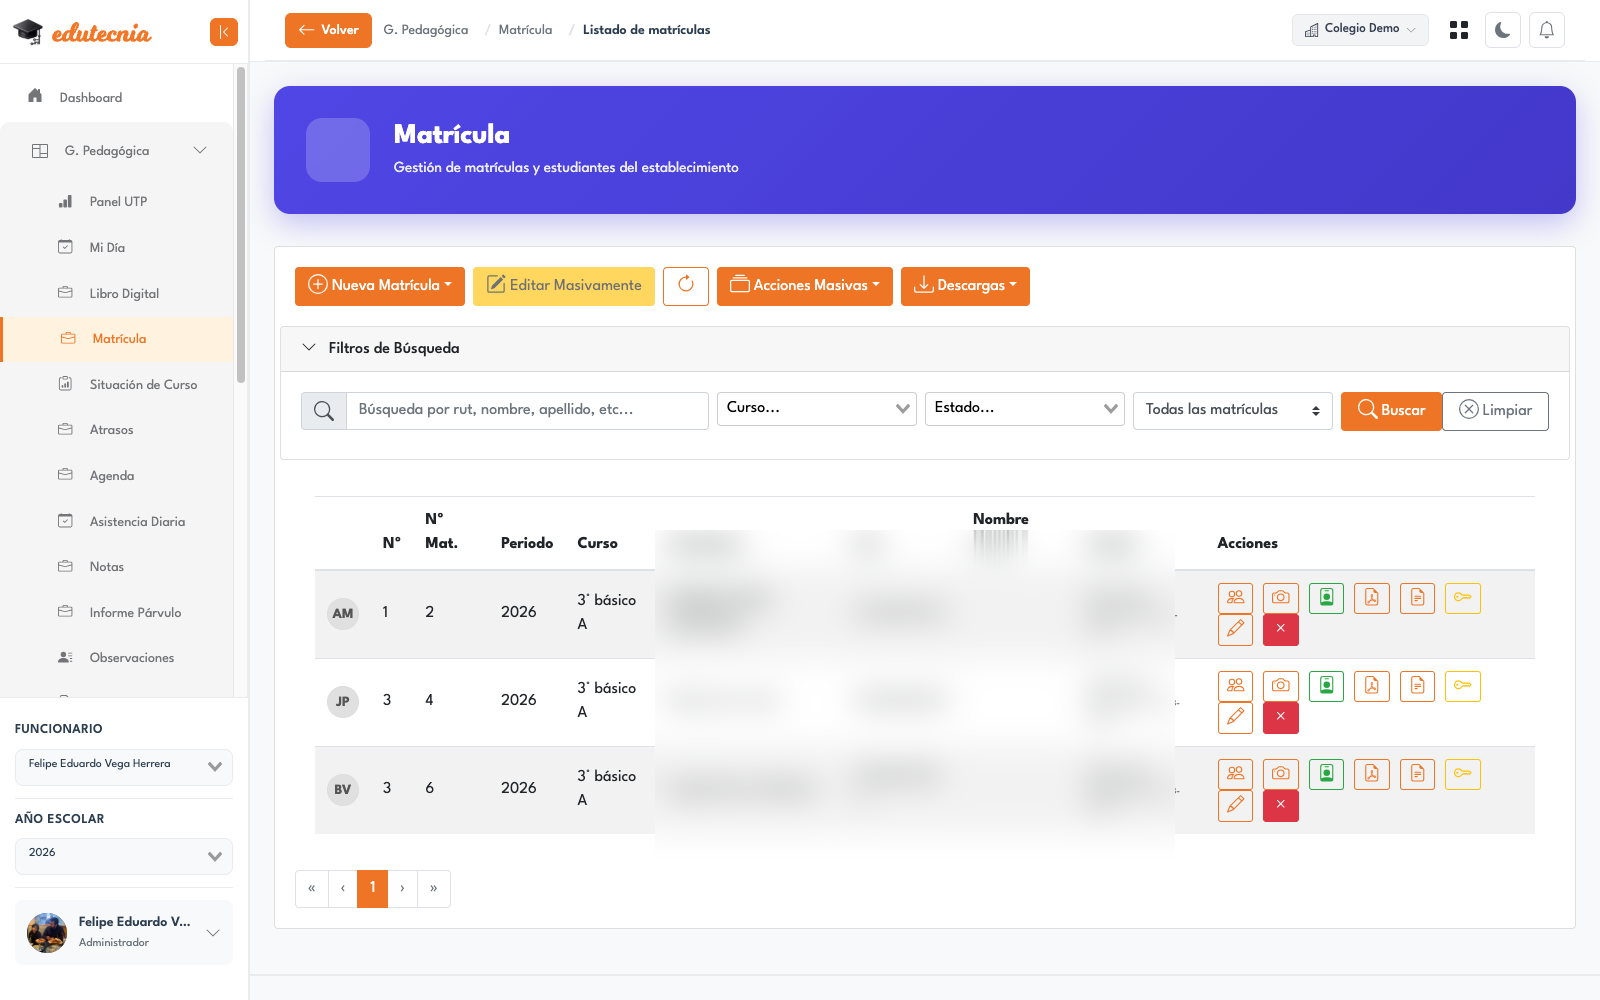1600x1000 pixels.
Task: Open the Descargas dropdown
Action: (965, 286)
